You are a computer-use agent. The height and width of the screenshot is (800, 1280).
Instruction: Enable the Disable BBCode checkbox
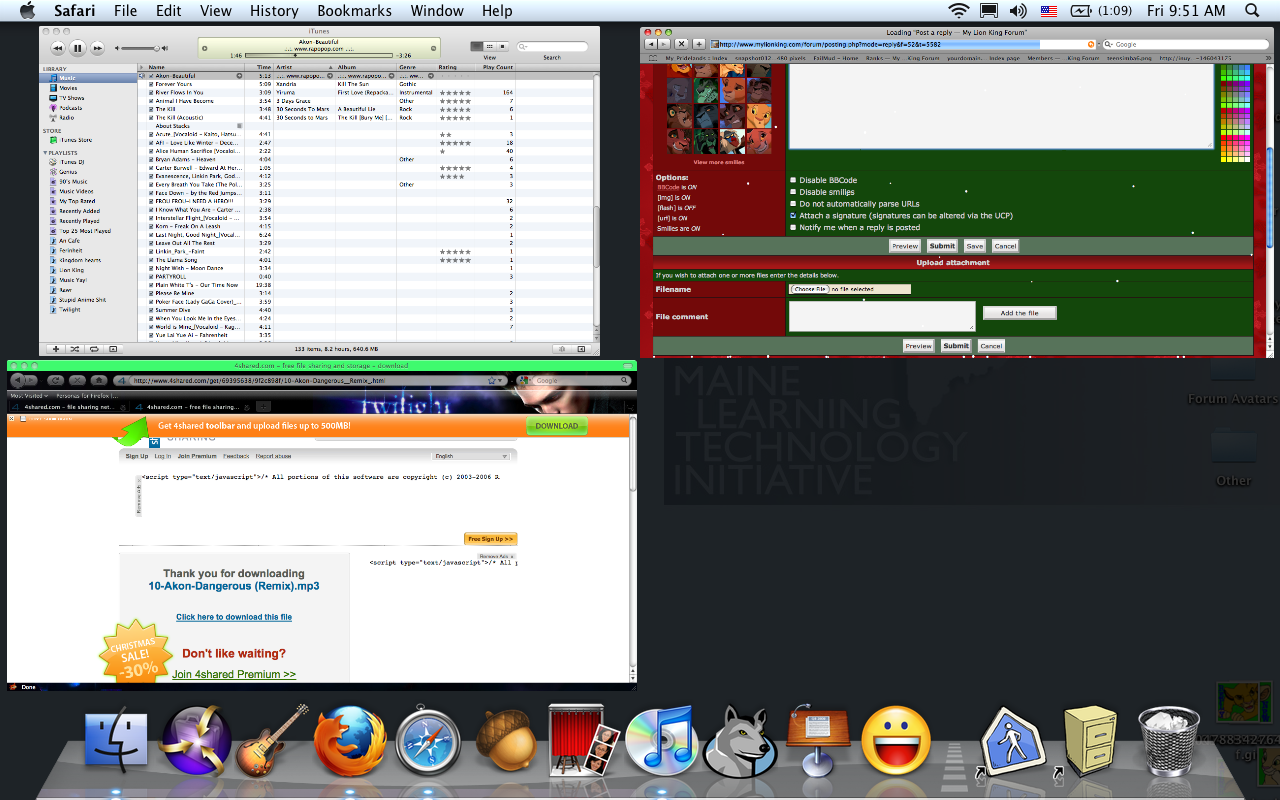pos(794,181)
